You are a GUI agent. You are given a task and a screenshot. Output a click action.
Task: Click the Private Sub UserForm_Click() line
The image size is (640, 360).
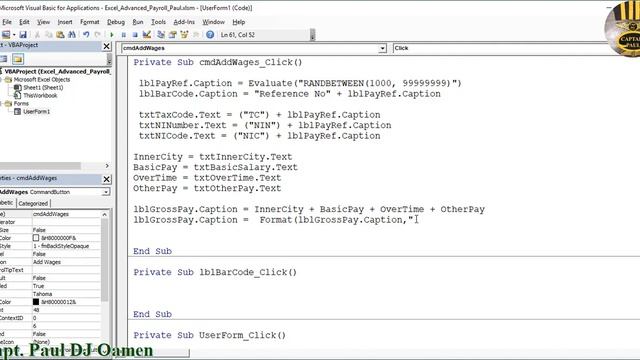209,336
